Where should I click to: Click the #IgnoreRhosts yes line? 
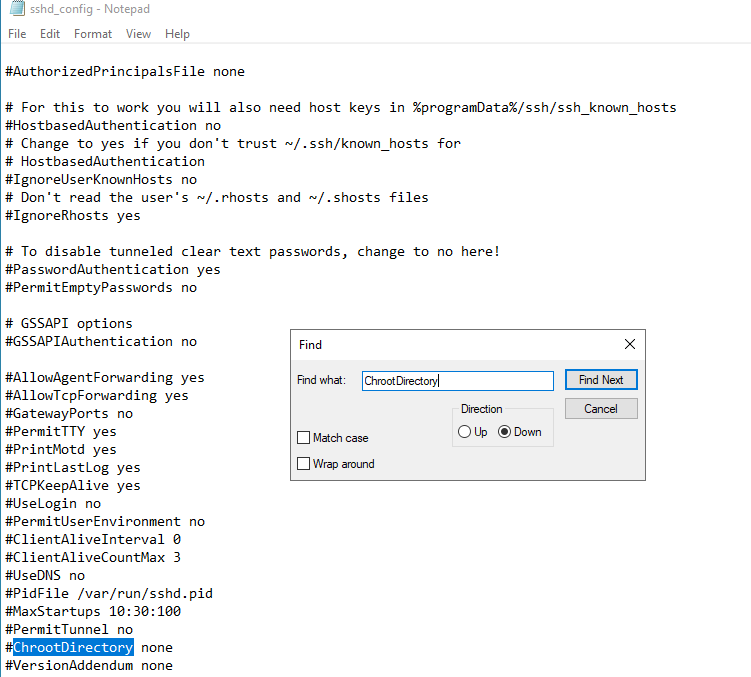tap(73, 216)
